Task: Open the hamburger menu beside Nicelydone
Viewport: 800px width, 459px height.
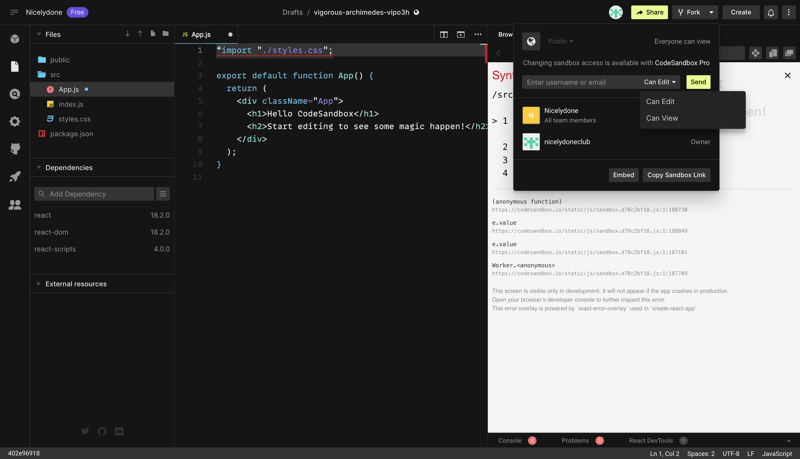Action: click(14, 12)
